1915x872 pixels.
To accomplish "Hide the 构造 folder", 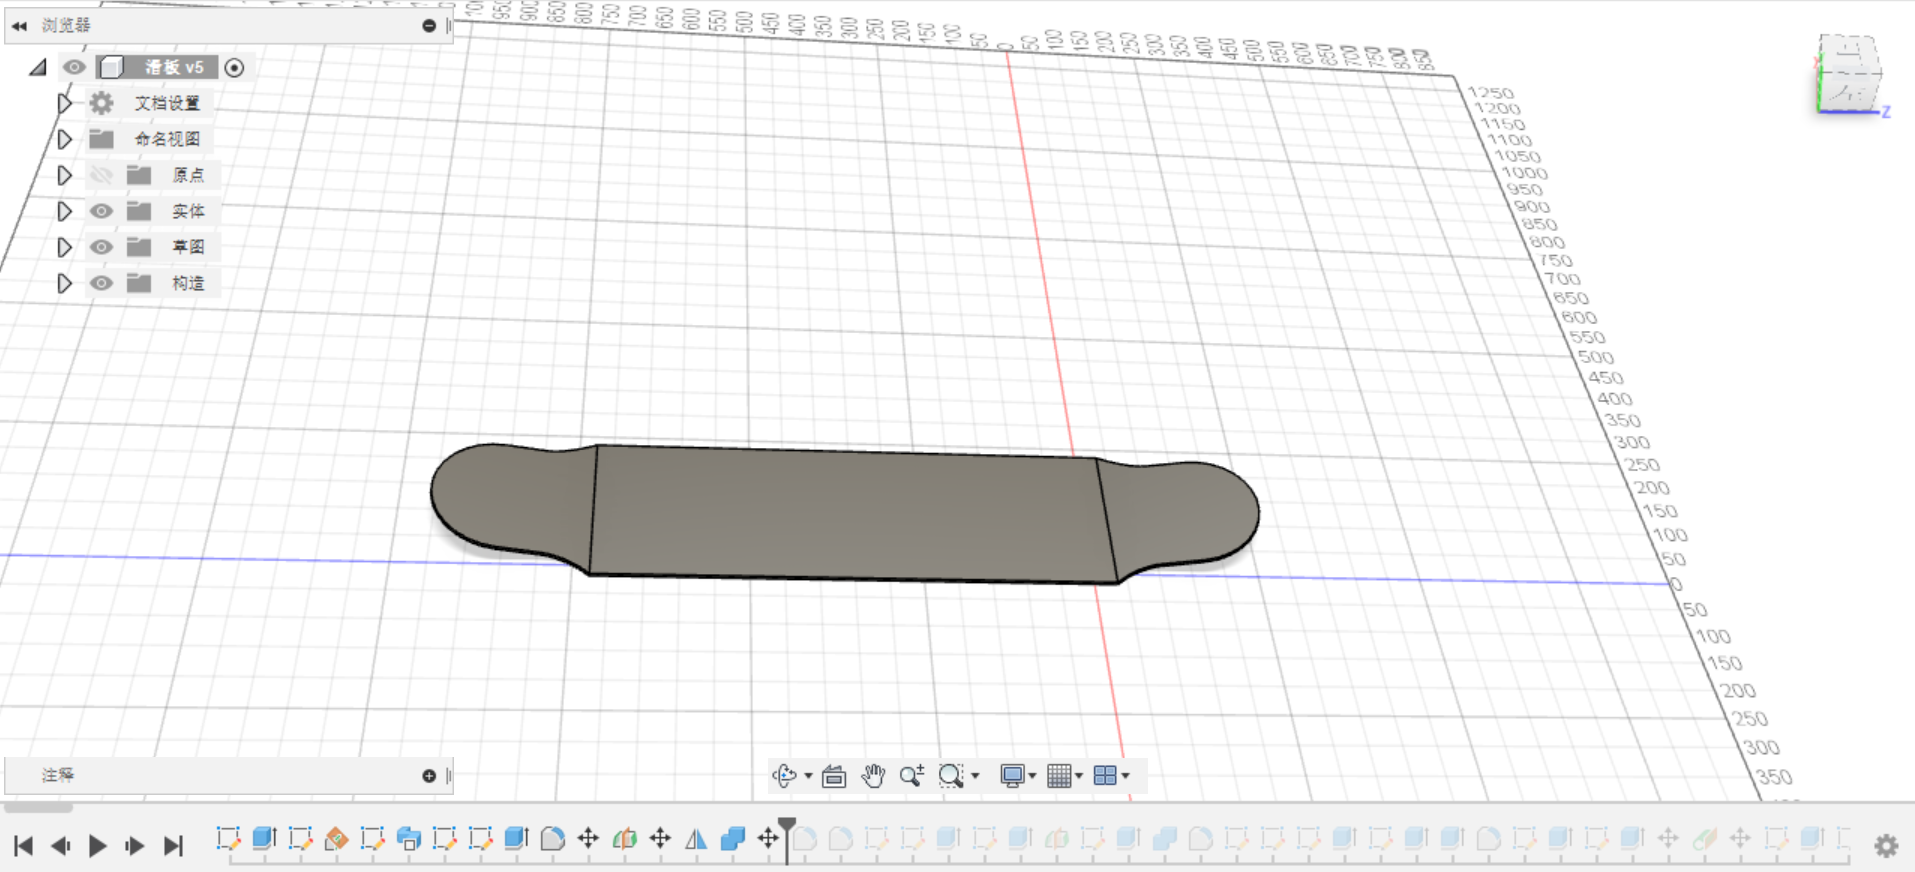I will click(x=101, y=283).
